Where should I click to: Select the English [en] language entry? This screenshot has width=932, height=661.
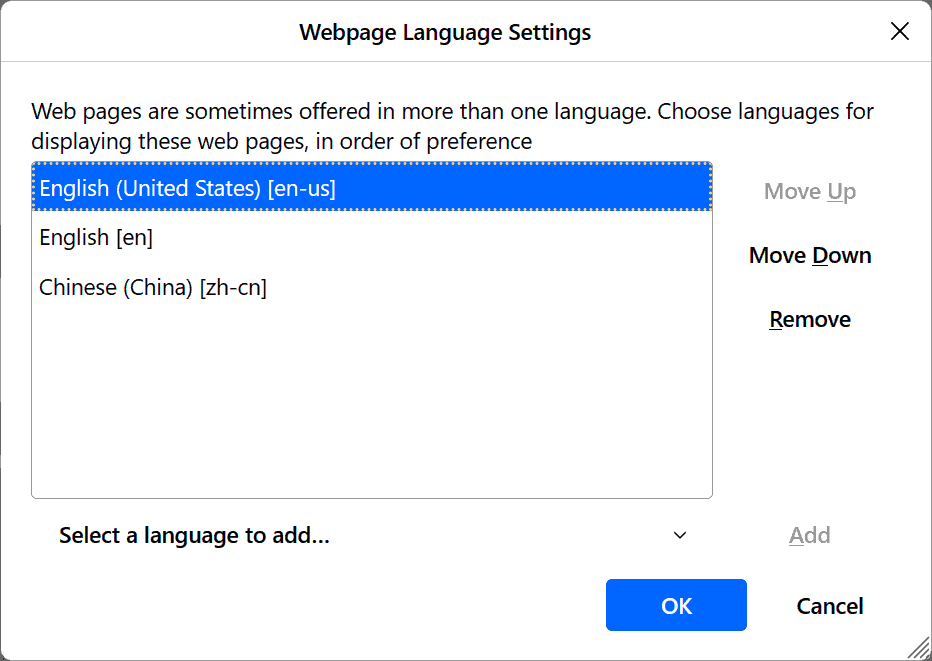coord(96,238)
